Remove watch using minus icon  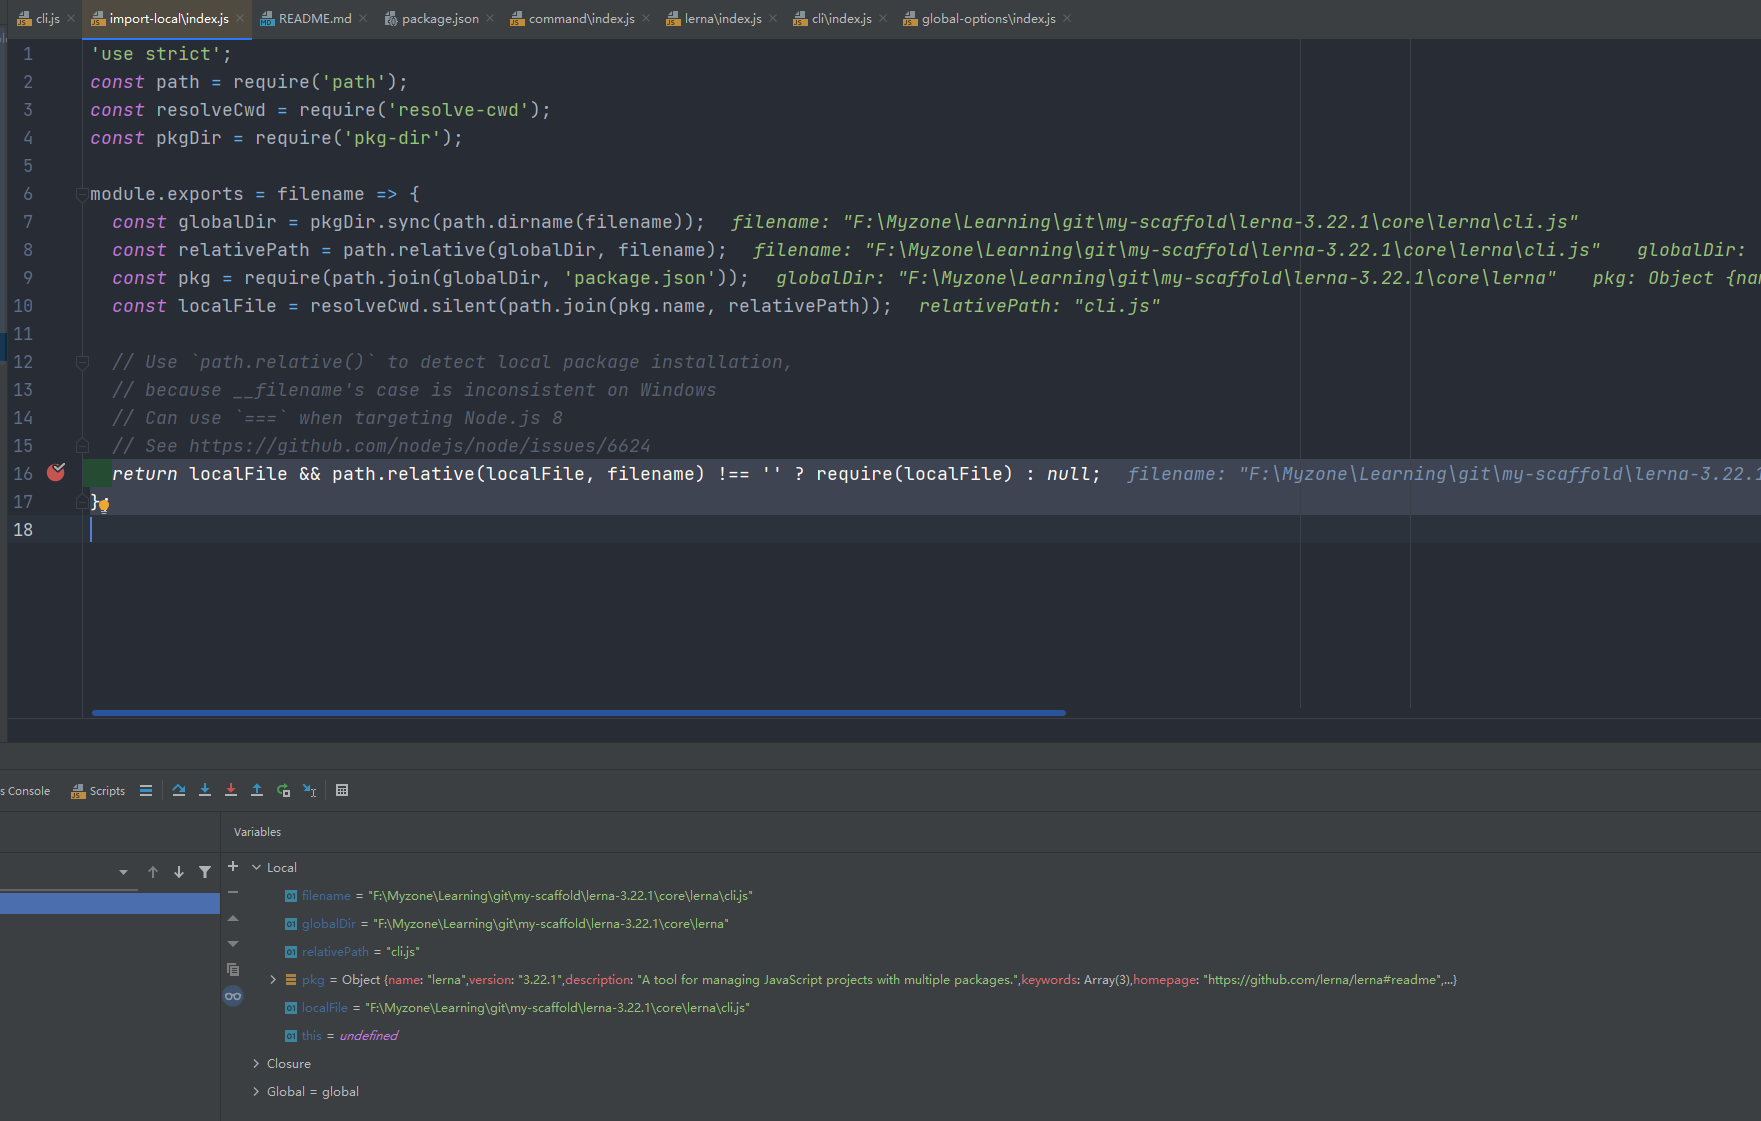(233, 892)
